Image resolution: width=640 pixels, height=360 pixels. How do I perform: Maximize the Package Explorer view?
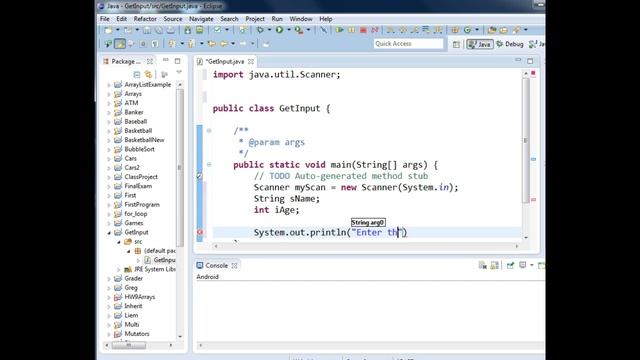click(178, 61)
